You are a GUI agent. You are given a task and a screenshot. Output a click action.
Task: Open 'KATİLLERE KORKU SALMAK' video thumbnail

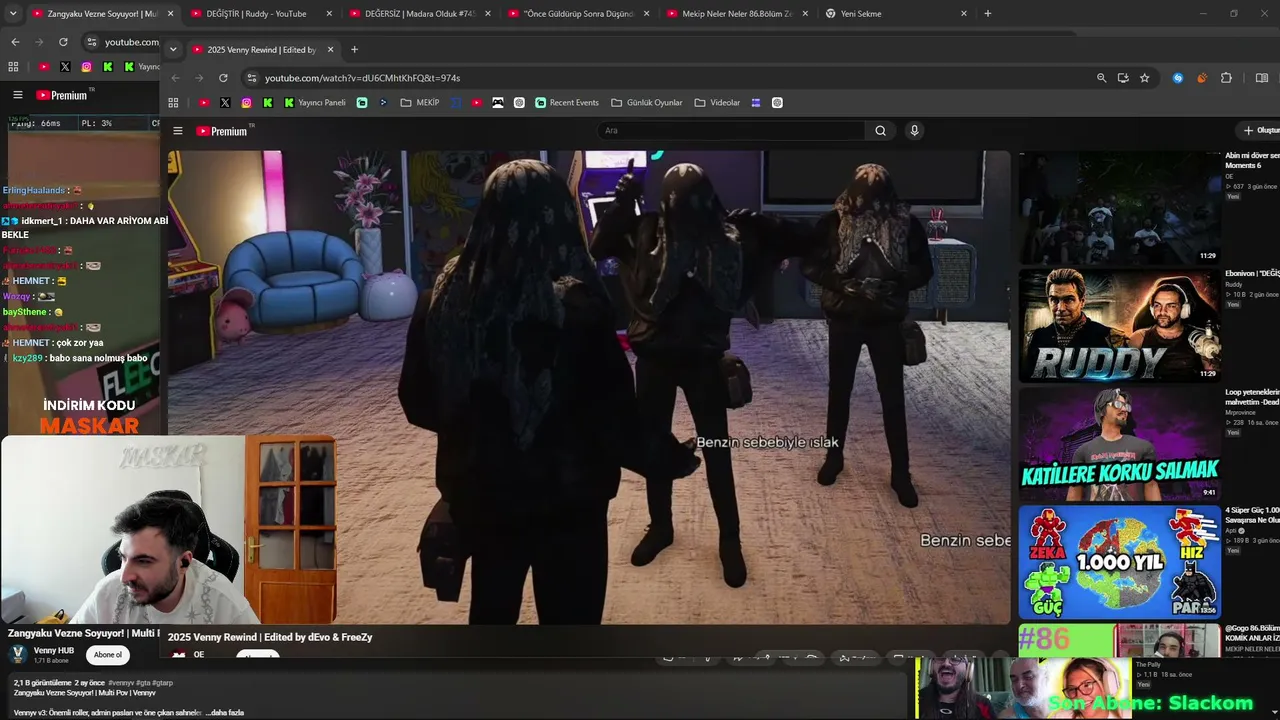(x=1120, y=444)
